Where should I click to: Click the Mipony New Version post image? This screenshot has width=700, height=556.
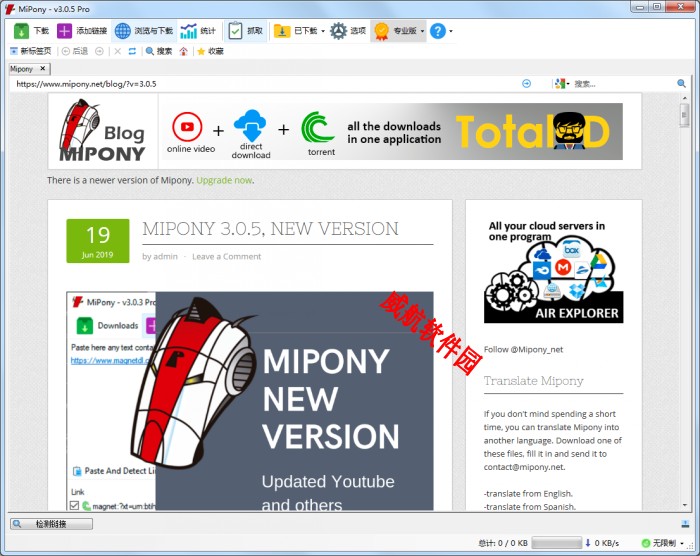pos(250,401)
